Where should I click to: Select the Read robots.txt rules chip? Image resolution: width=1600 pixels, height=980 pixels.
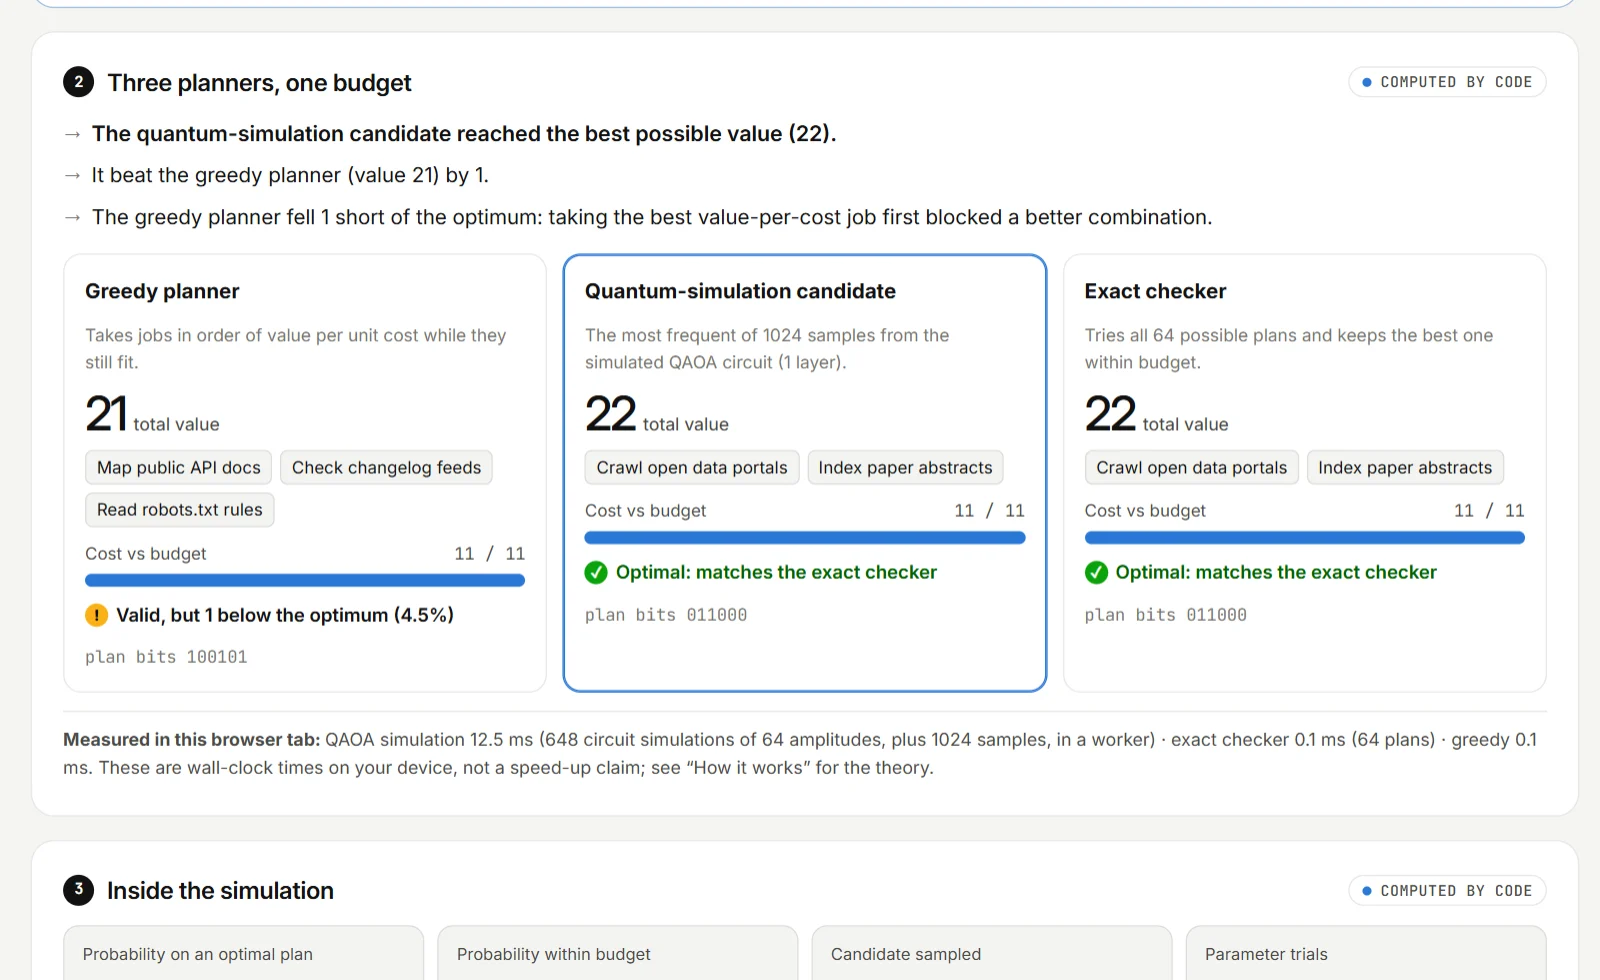(x=180, y=510)
